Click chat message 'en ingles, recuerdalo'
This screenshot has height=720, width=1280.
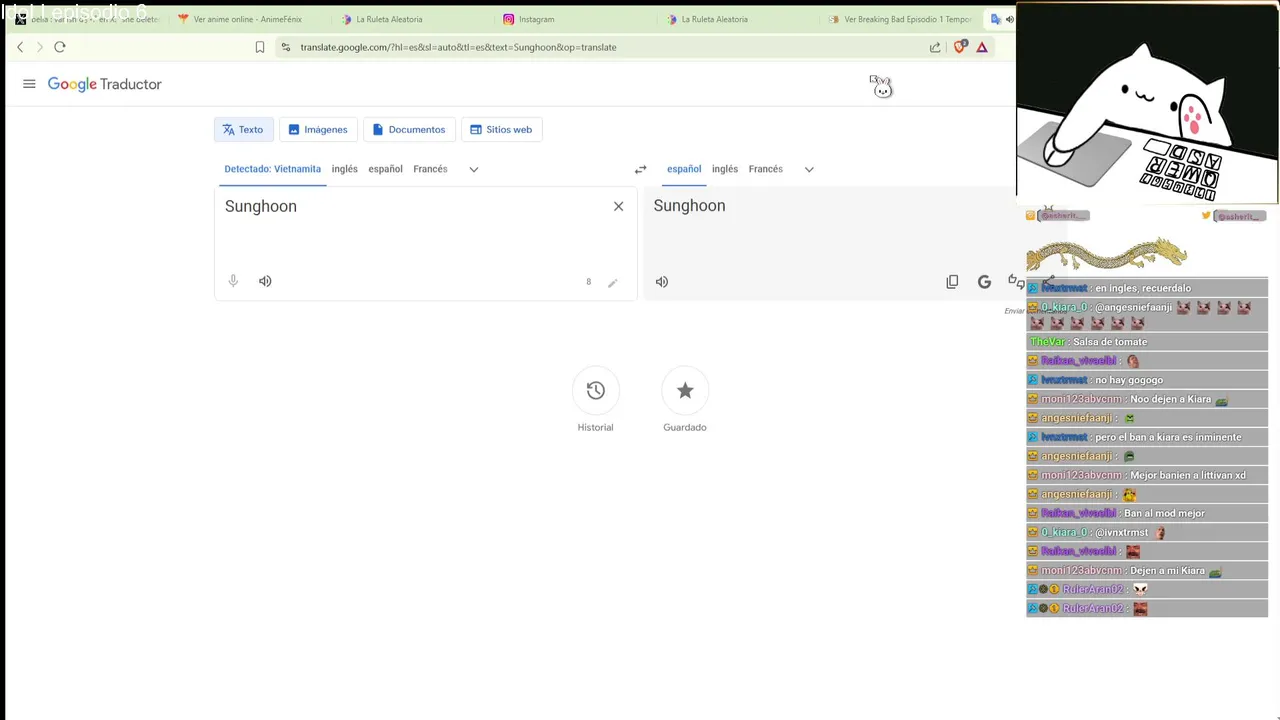1143,288
